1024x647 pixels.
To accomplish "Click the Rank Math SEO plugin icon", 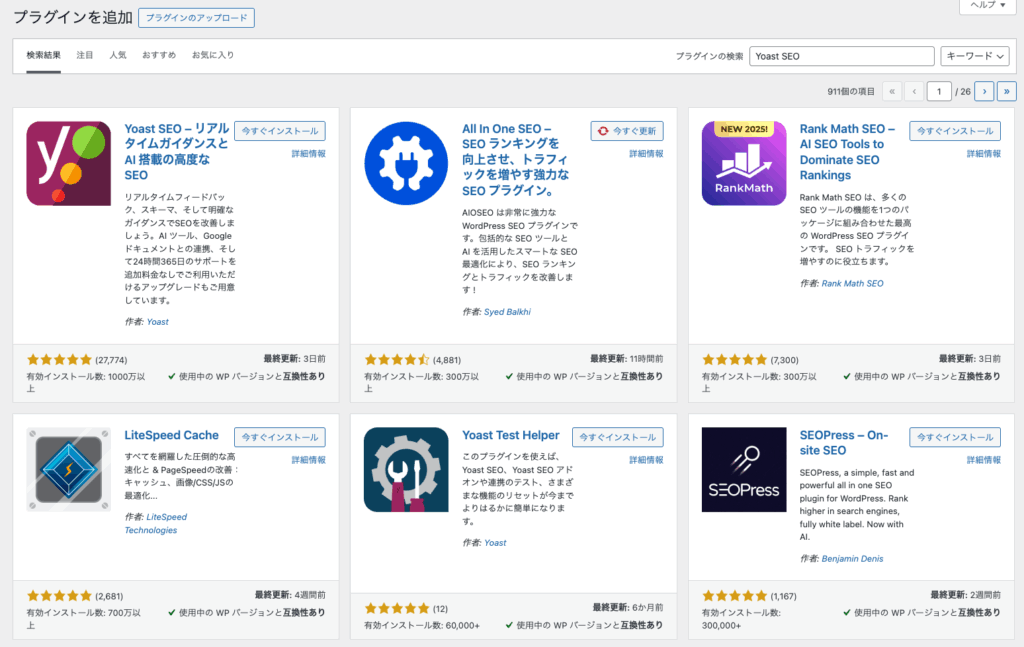I will coord(743,163).
